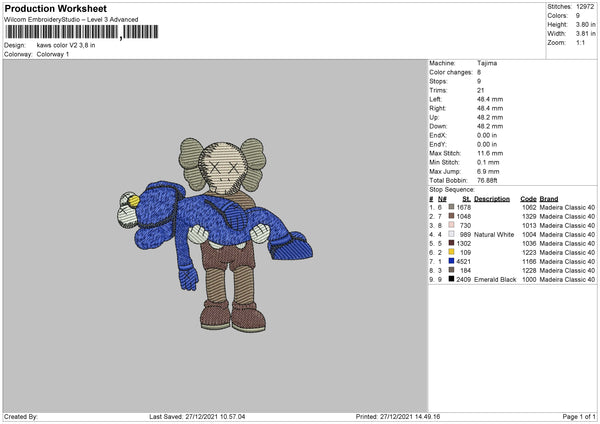600x424 pixels.
Task: Click the Stitches value 12972
Action: point(585,7)
